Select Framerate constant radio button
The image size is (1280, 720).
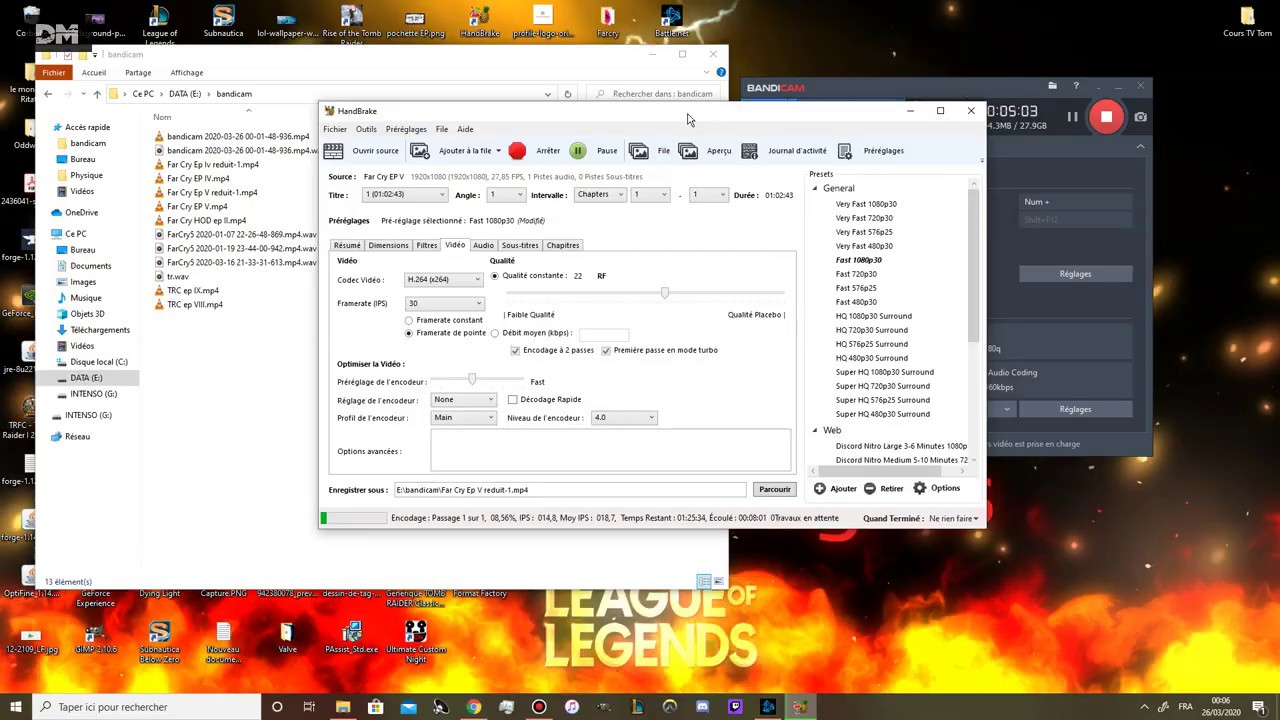(409, 321)
